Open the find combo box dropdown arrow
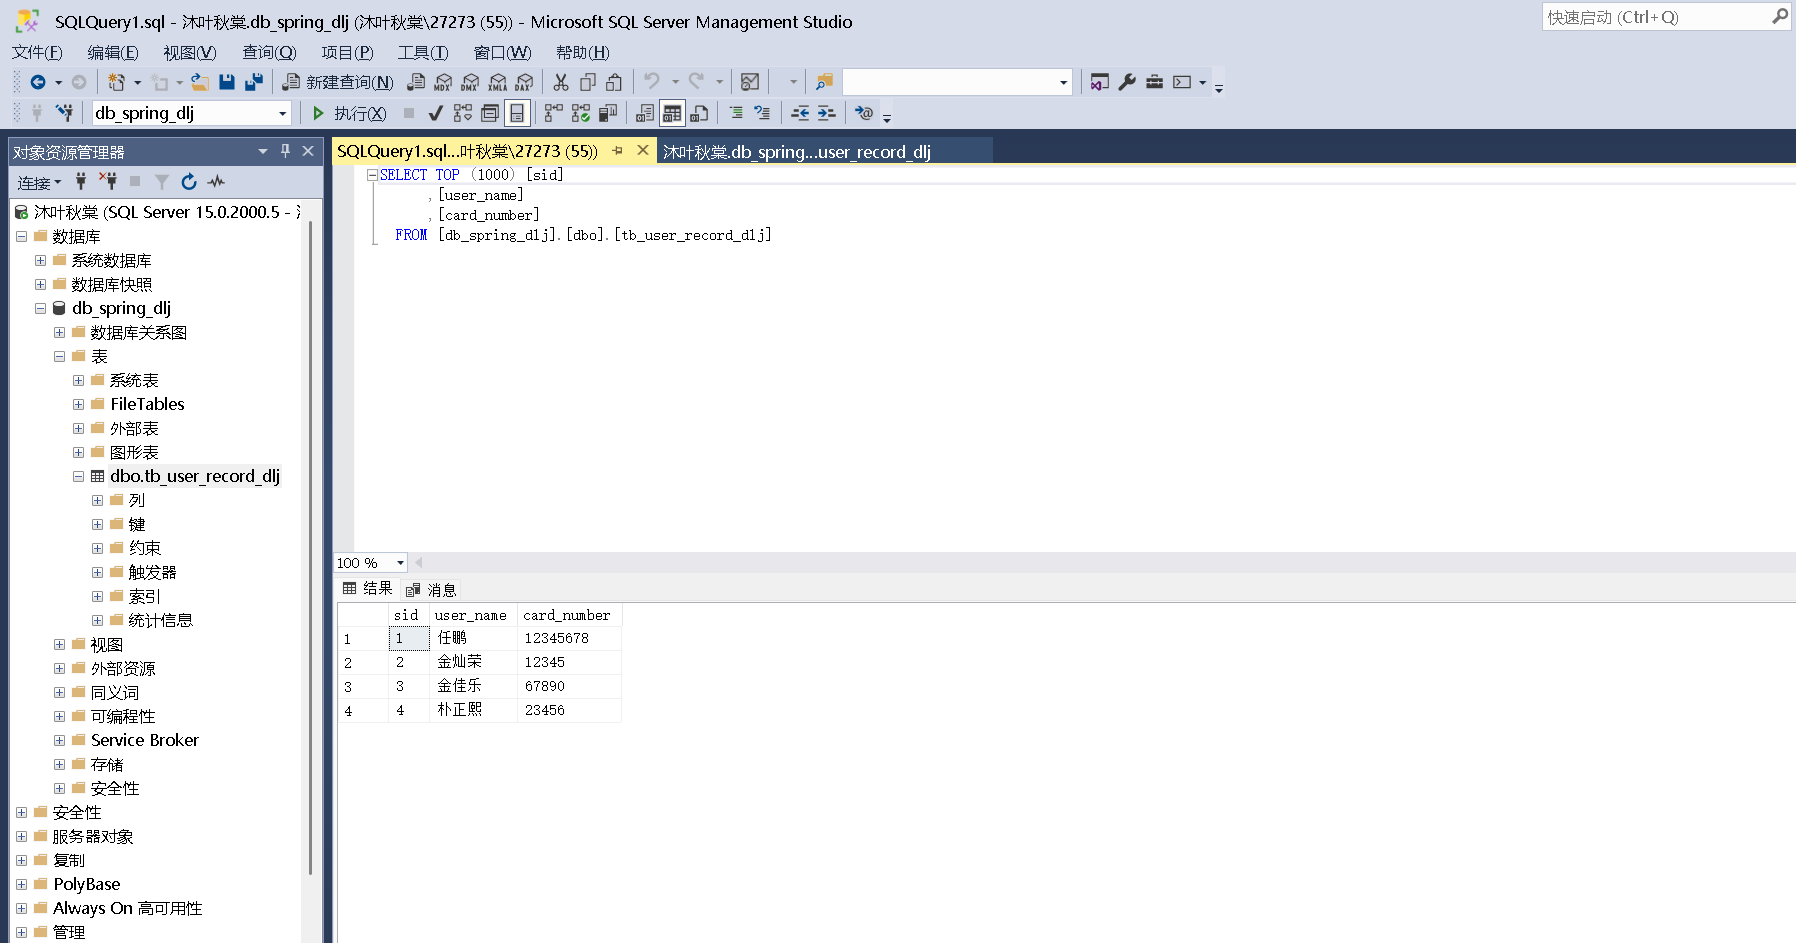Viewport: 1796px width, 943px height. coord(1063,82)
